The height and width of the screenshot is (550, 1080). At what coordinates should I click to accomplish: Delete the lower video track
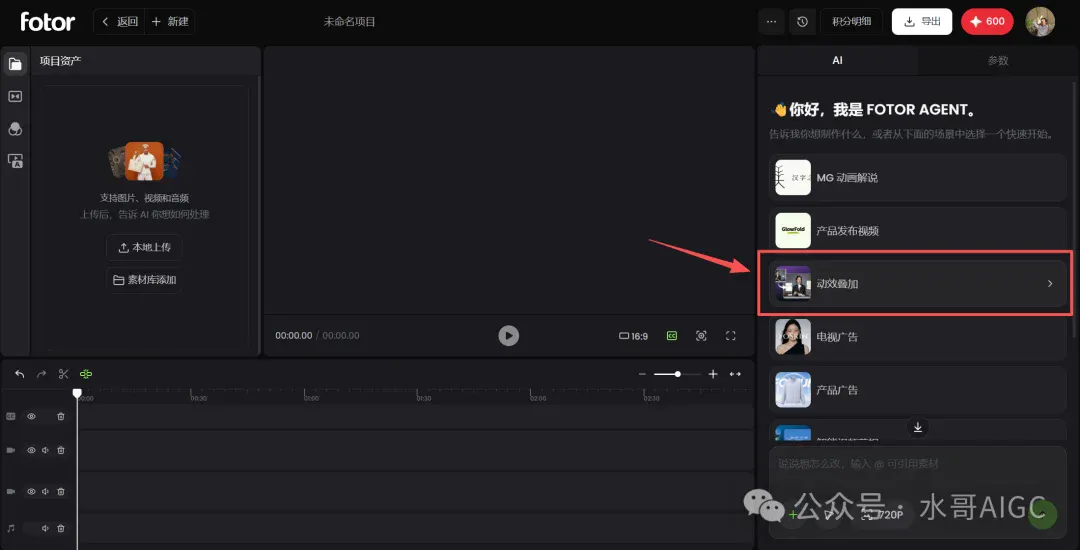pos(61,491)
